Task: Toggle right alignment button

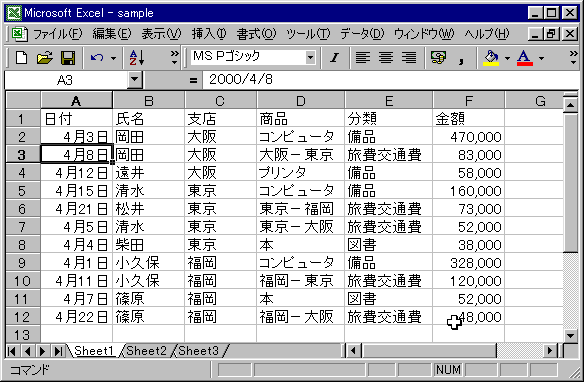Action: click(409, 58)
